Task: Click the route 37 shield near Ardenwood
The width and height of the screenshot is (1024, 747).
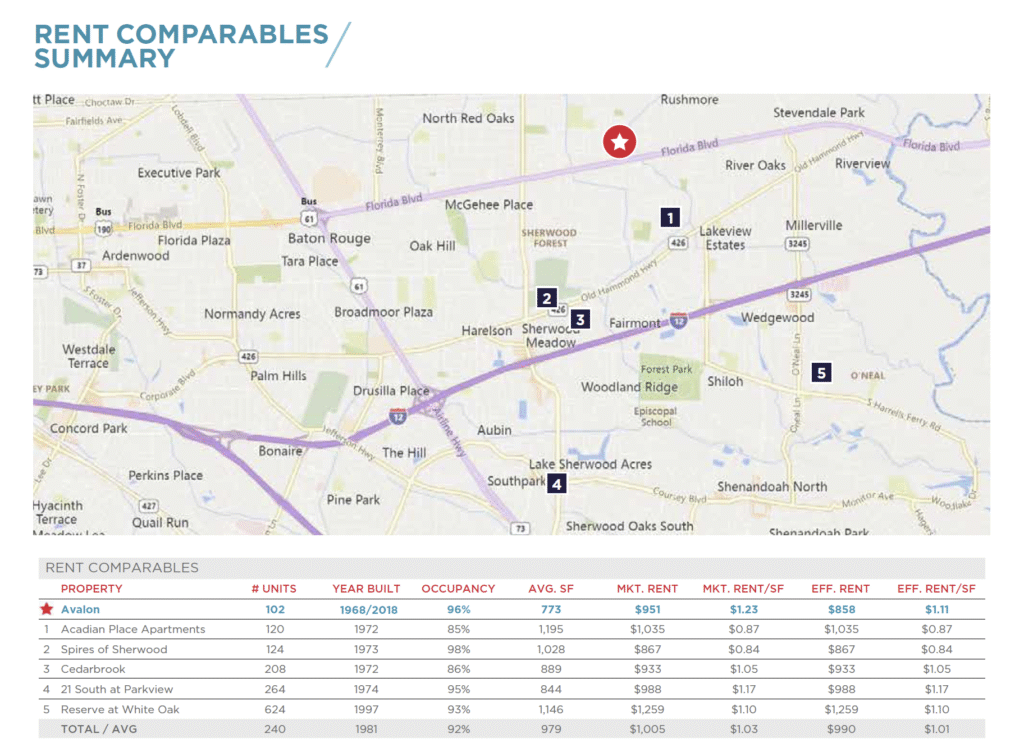Action: click(x=81, y=265)
